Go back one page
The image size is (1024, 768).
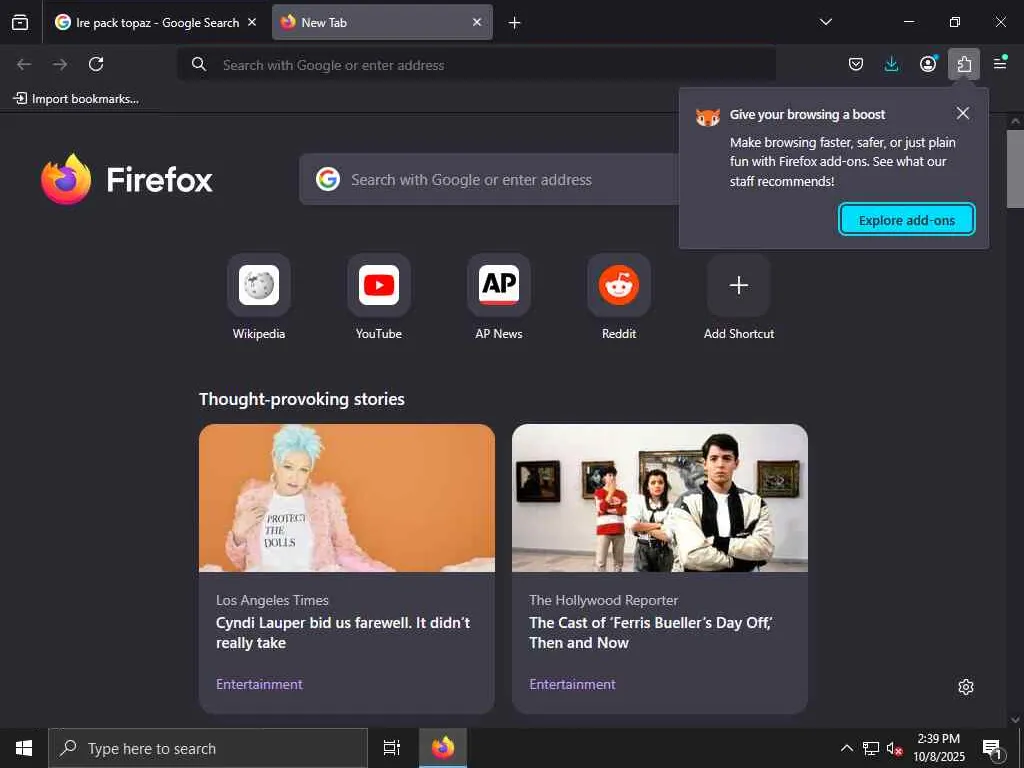click(24, 64)
